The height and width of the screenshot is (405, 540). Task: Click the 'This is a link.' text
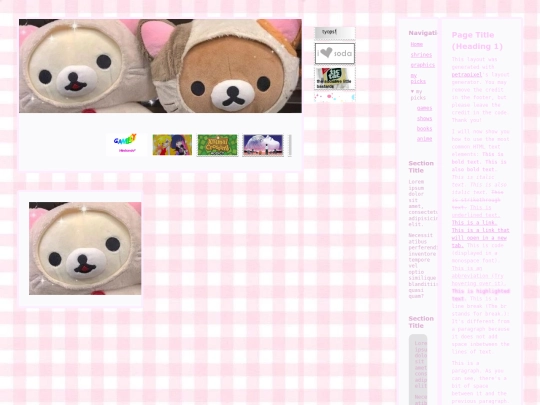(474, 223)
